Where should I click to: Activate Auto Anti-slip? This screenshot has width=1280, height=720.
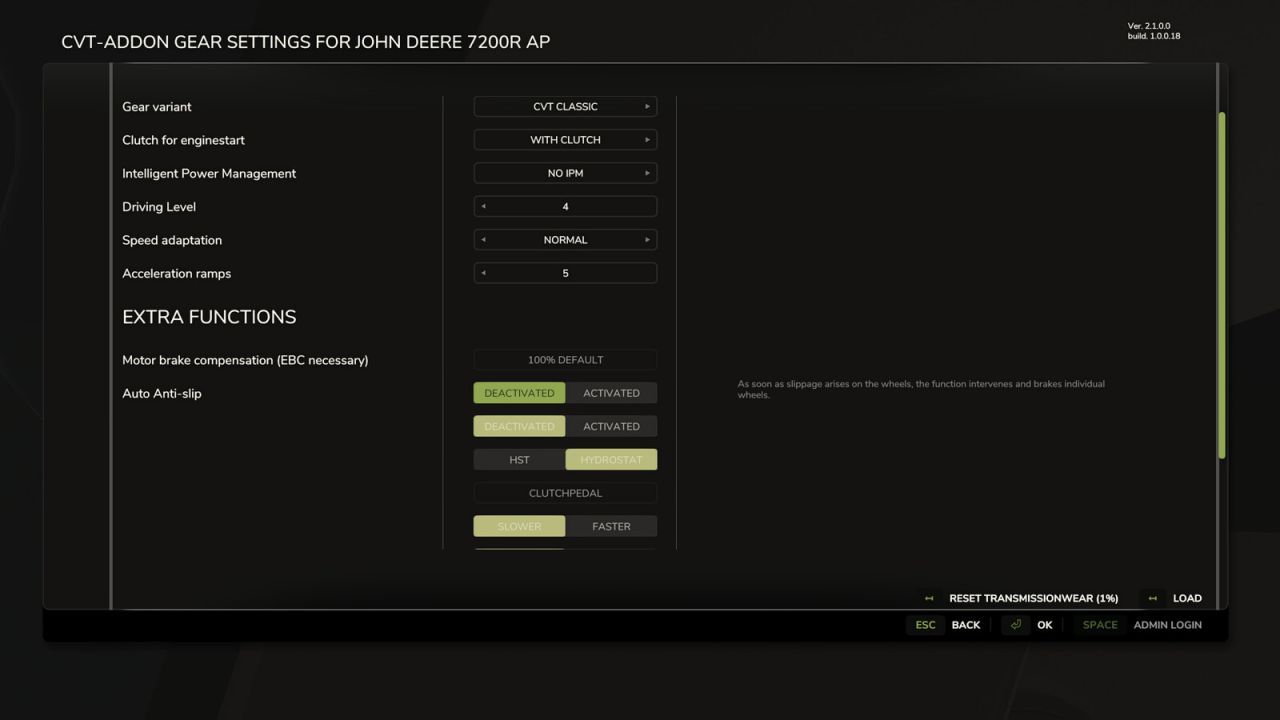click(x=612, y=392)
